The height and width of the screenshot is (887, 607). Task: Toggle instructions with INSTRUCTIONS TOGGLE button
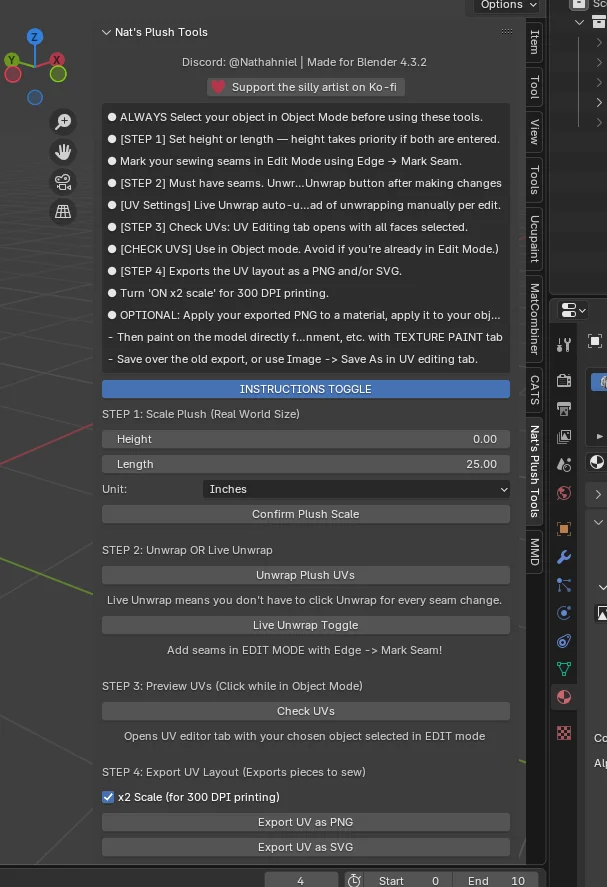click(305, 389)
